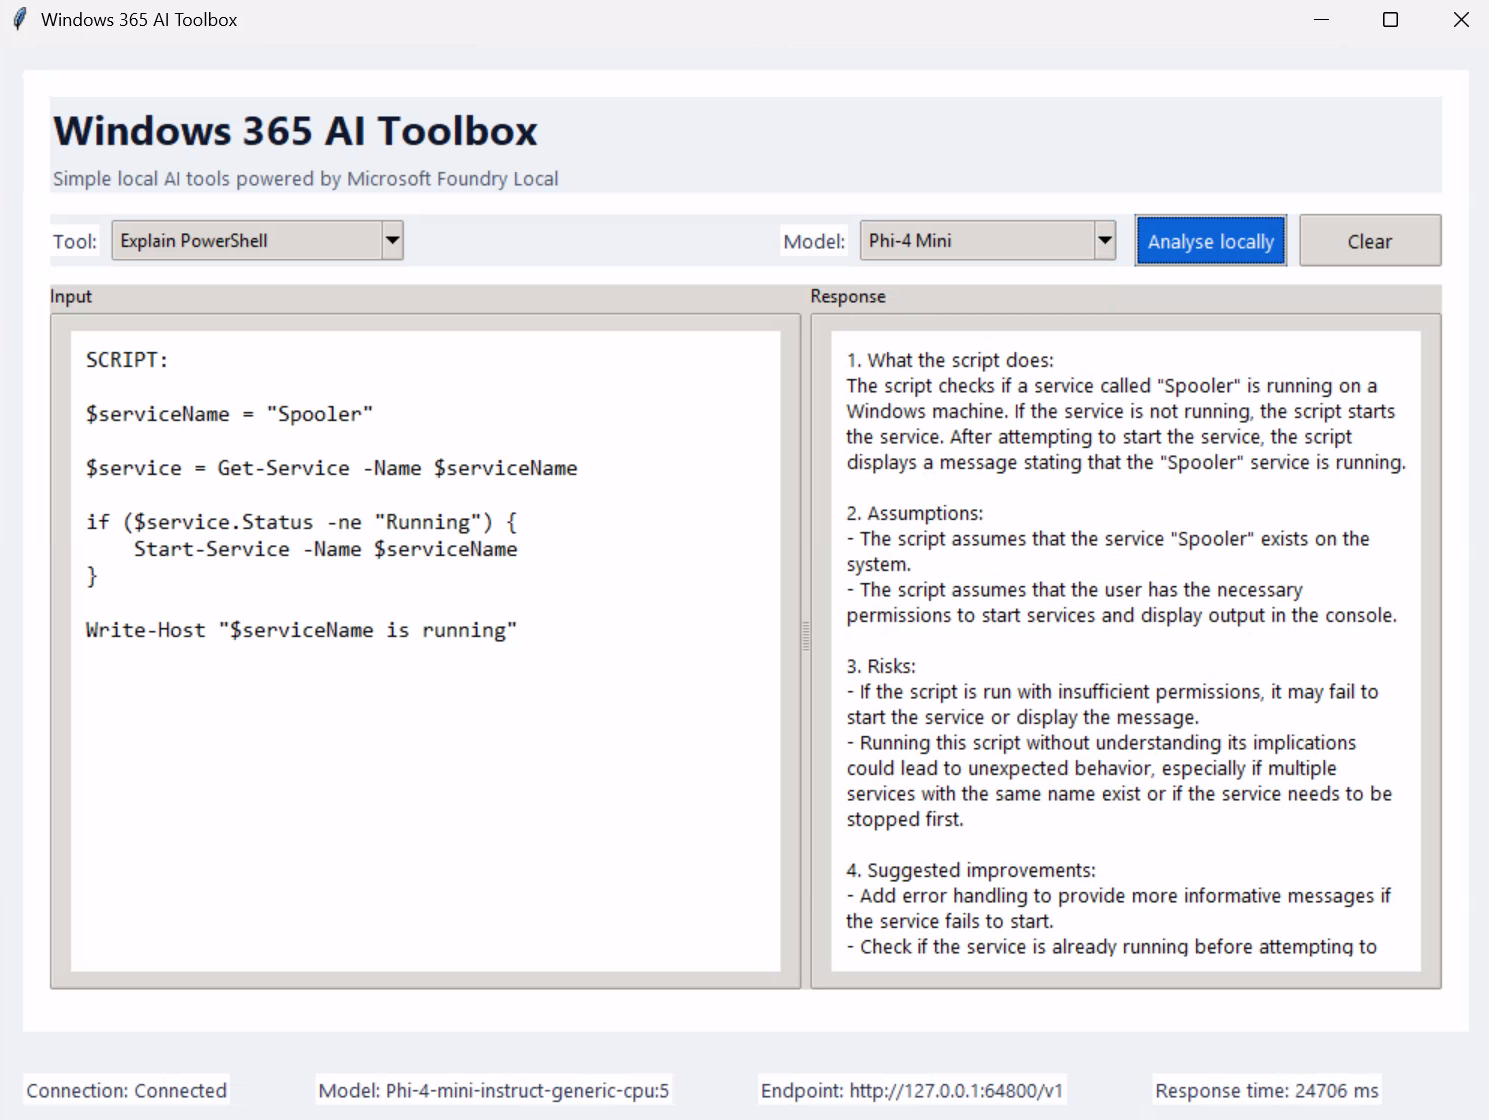Click the 'Model: Phi-4-mini-instruct-generic-cpu:5' status text

pos(494,1090)
